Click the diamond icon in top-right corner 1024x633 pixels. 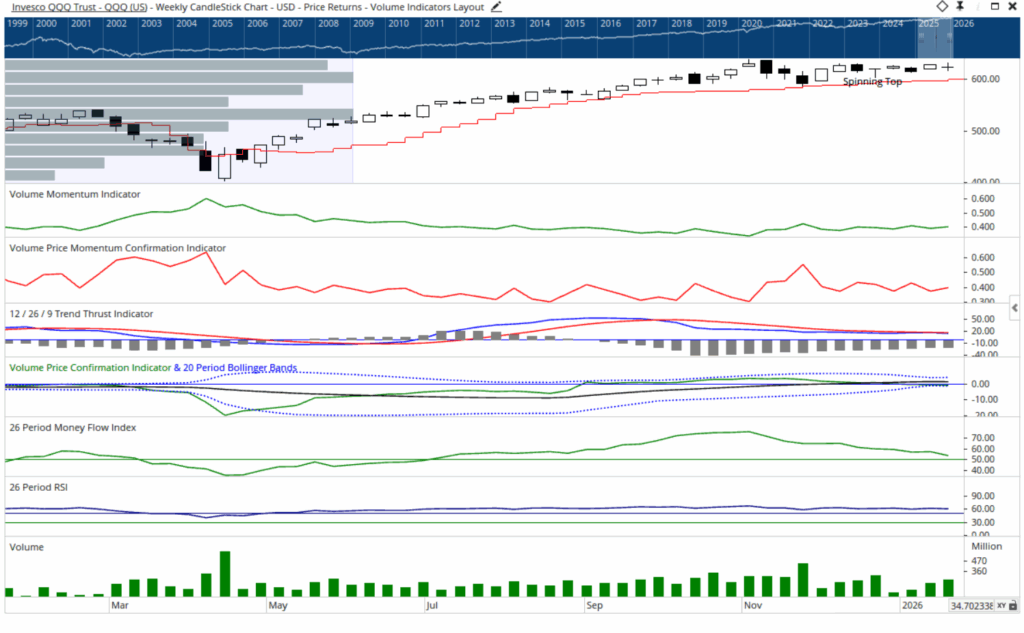click(x=942, y=7)
